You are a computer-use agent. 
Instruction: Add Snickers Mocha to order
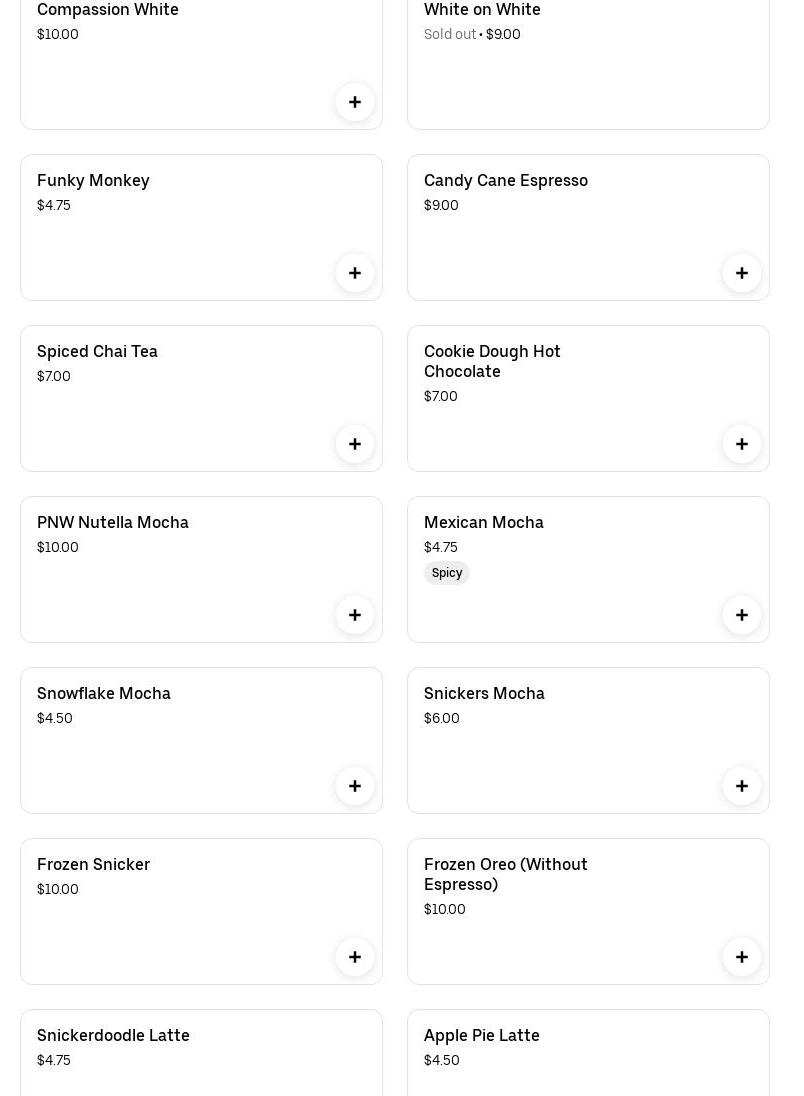(742, 786)
